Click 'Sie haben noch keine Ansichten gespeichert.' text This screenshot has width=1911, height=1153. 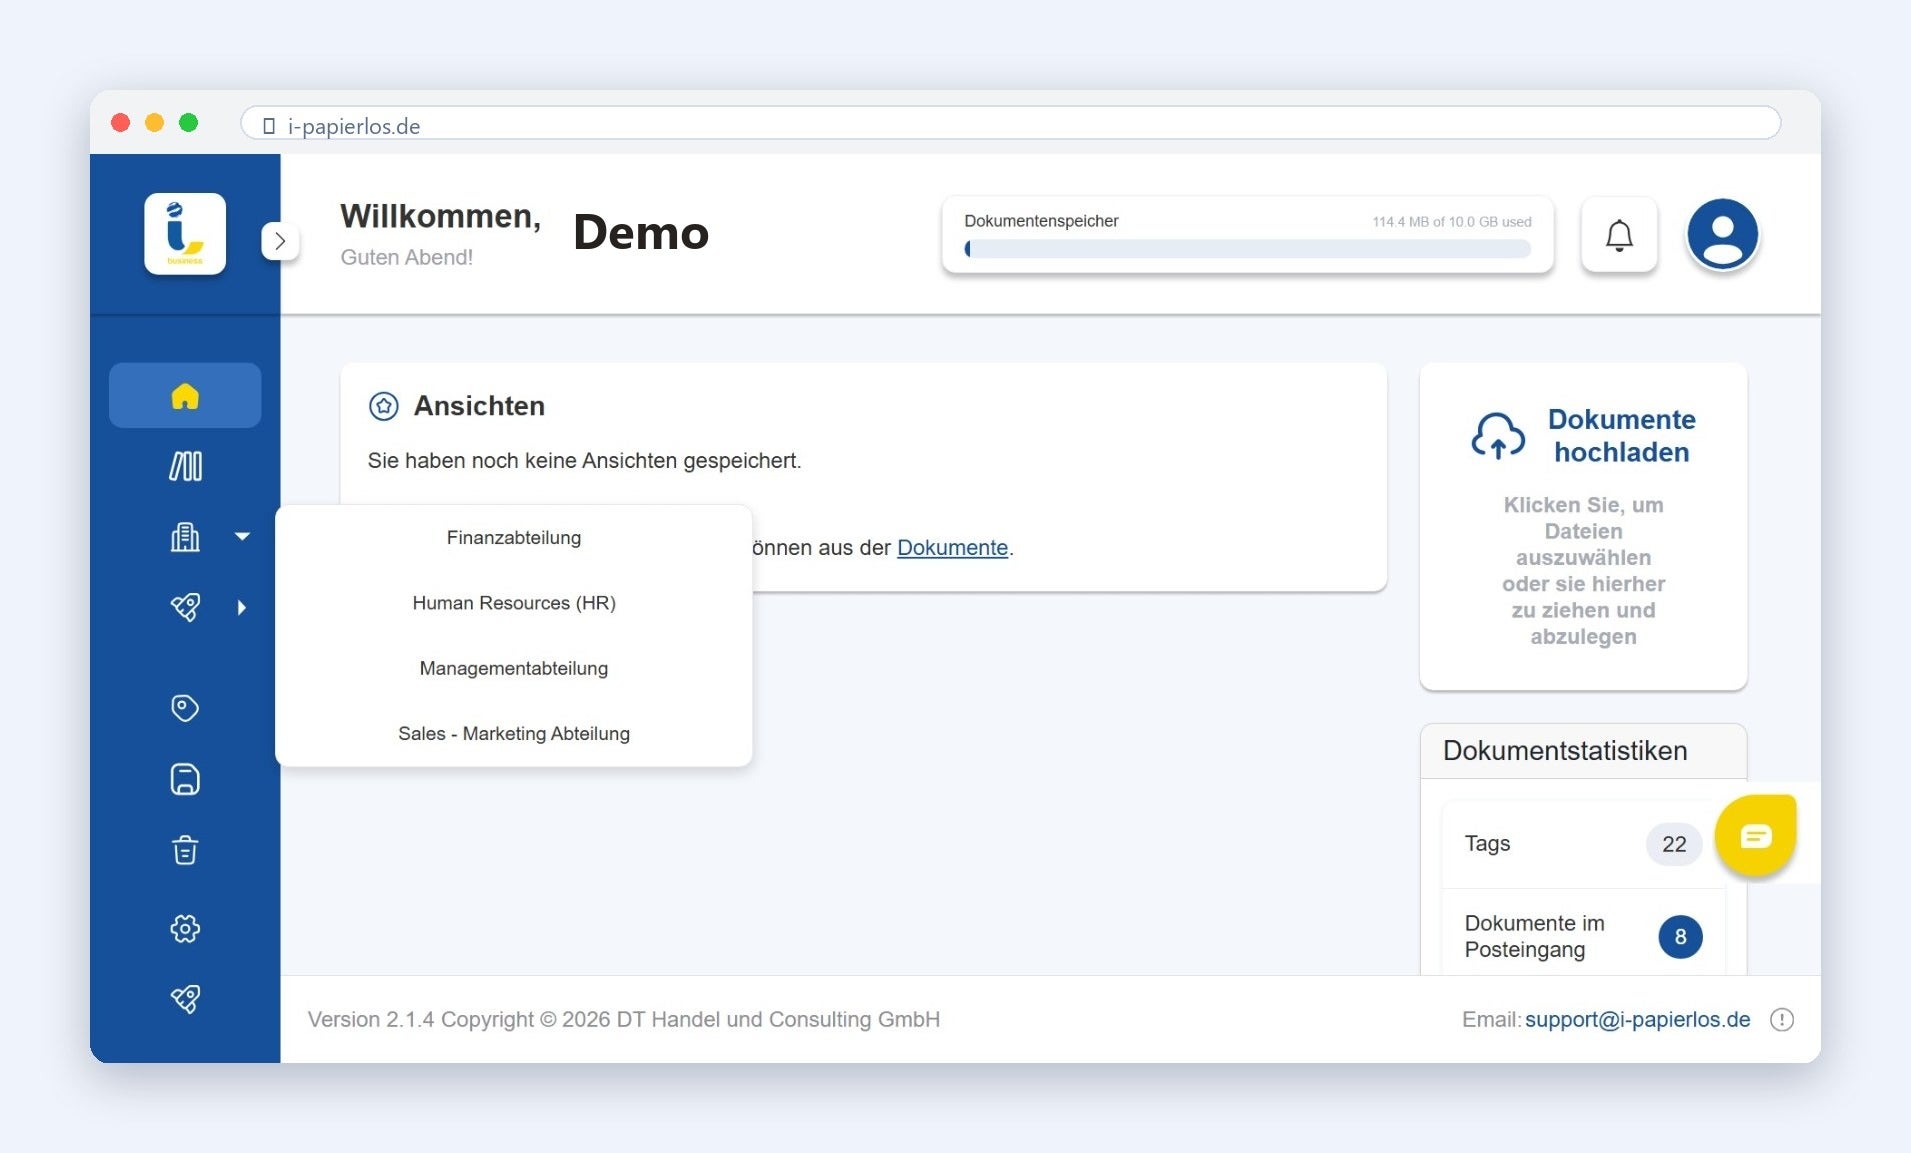point(584,461)
